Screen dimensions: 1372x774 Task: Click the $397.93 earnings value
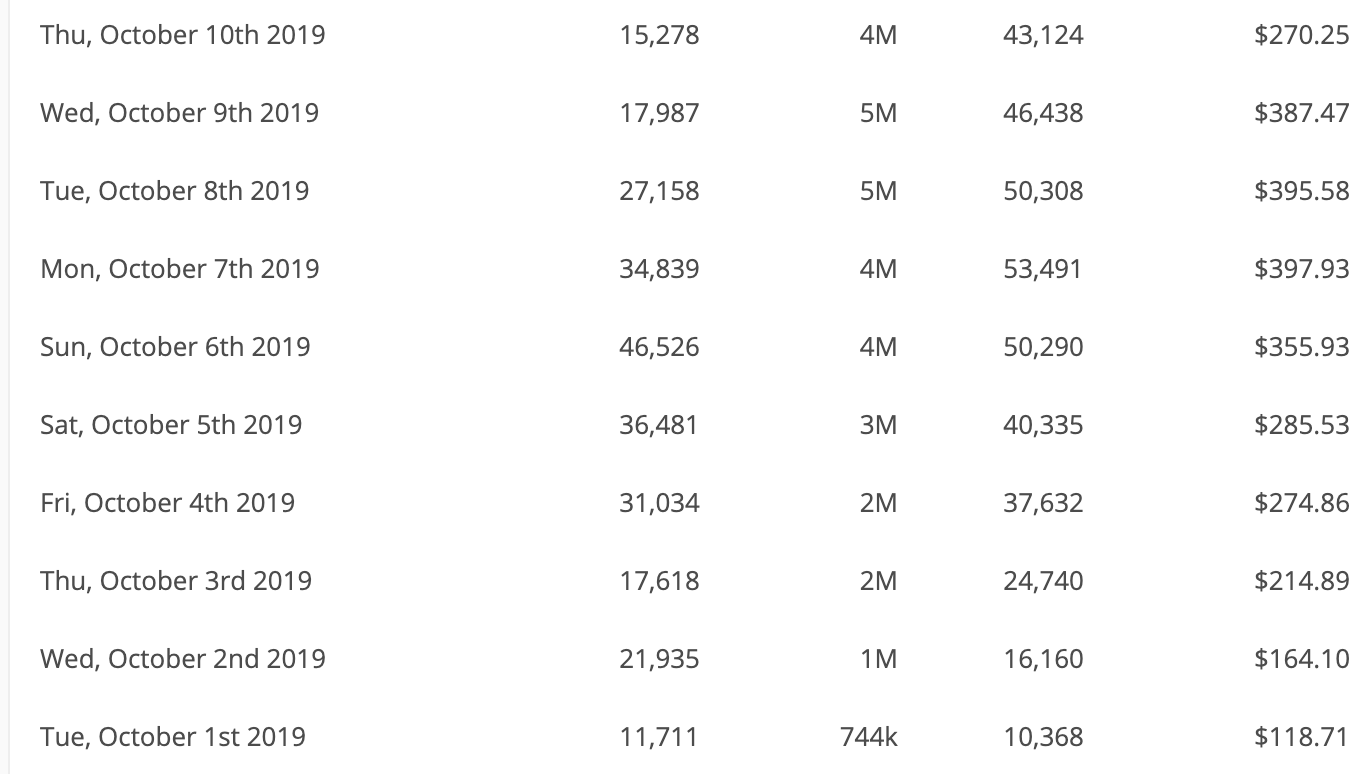(1302, 269)
